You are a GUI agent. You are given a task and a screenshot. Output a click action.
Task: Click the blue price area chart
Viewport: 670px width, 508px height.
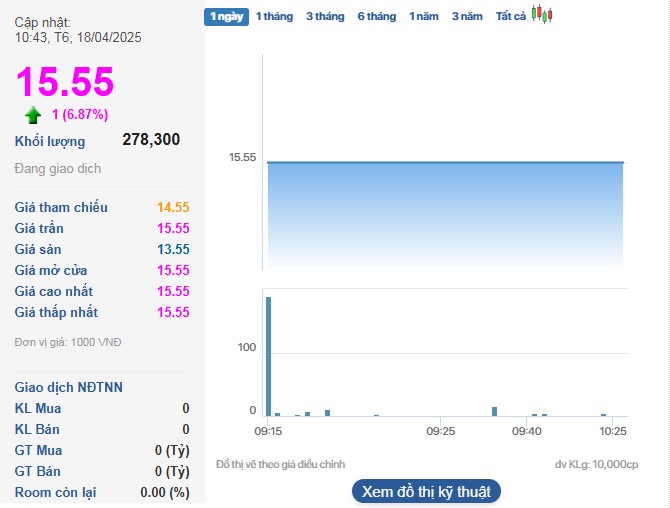click(x=444, y=215)
